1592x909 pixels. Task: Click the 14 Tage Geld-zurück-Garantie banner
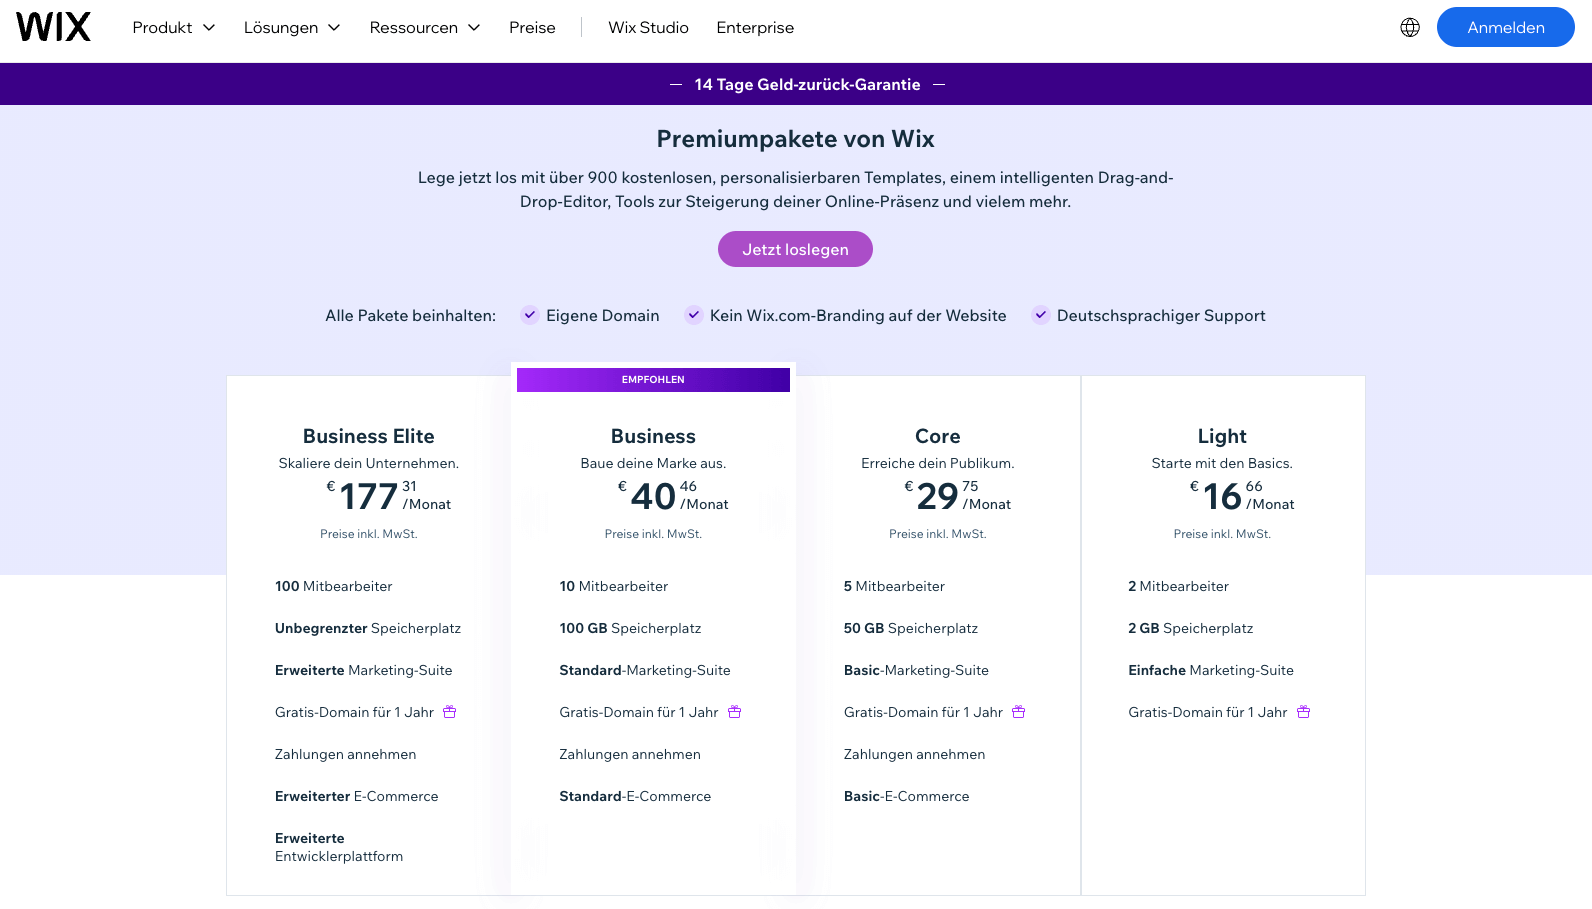(807, 84)
